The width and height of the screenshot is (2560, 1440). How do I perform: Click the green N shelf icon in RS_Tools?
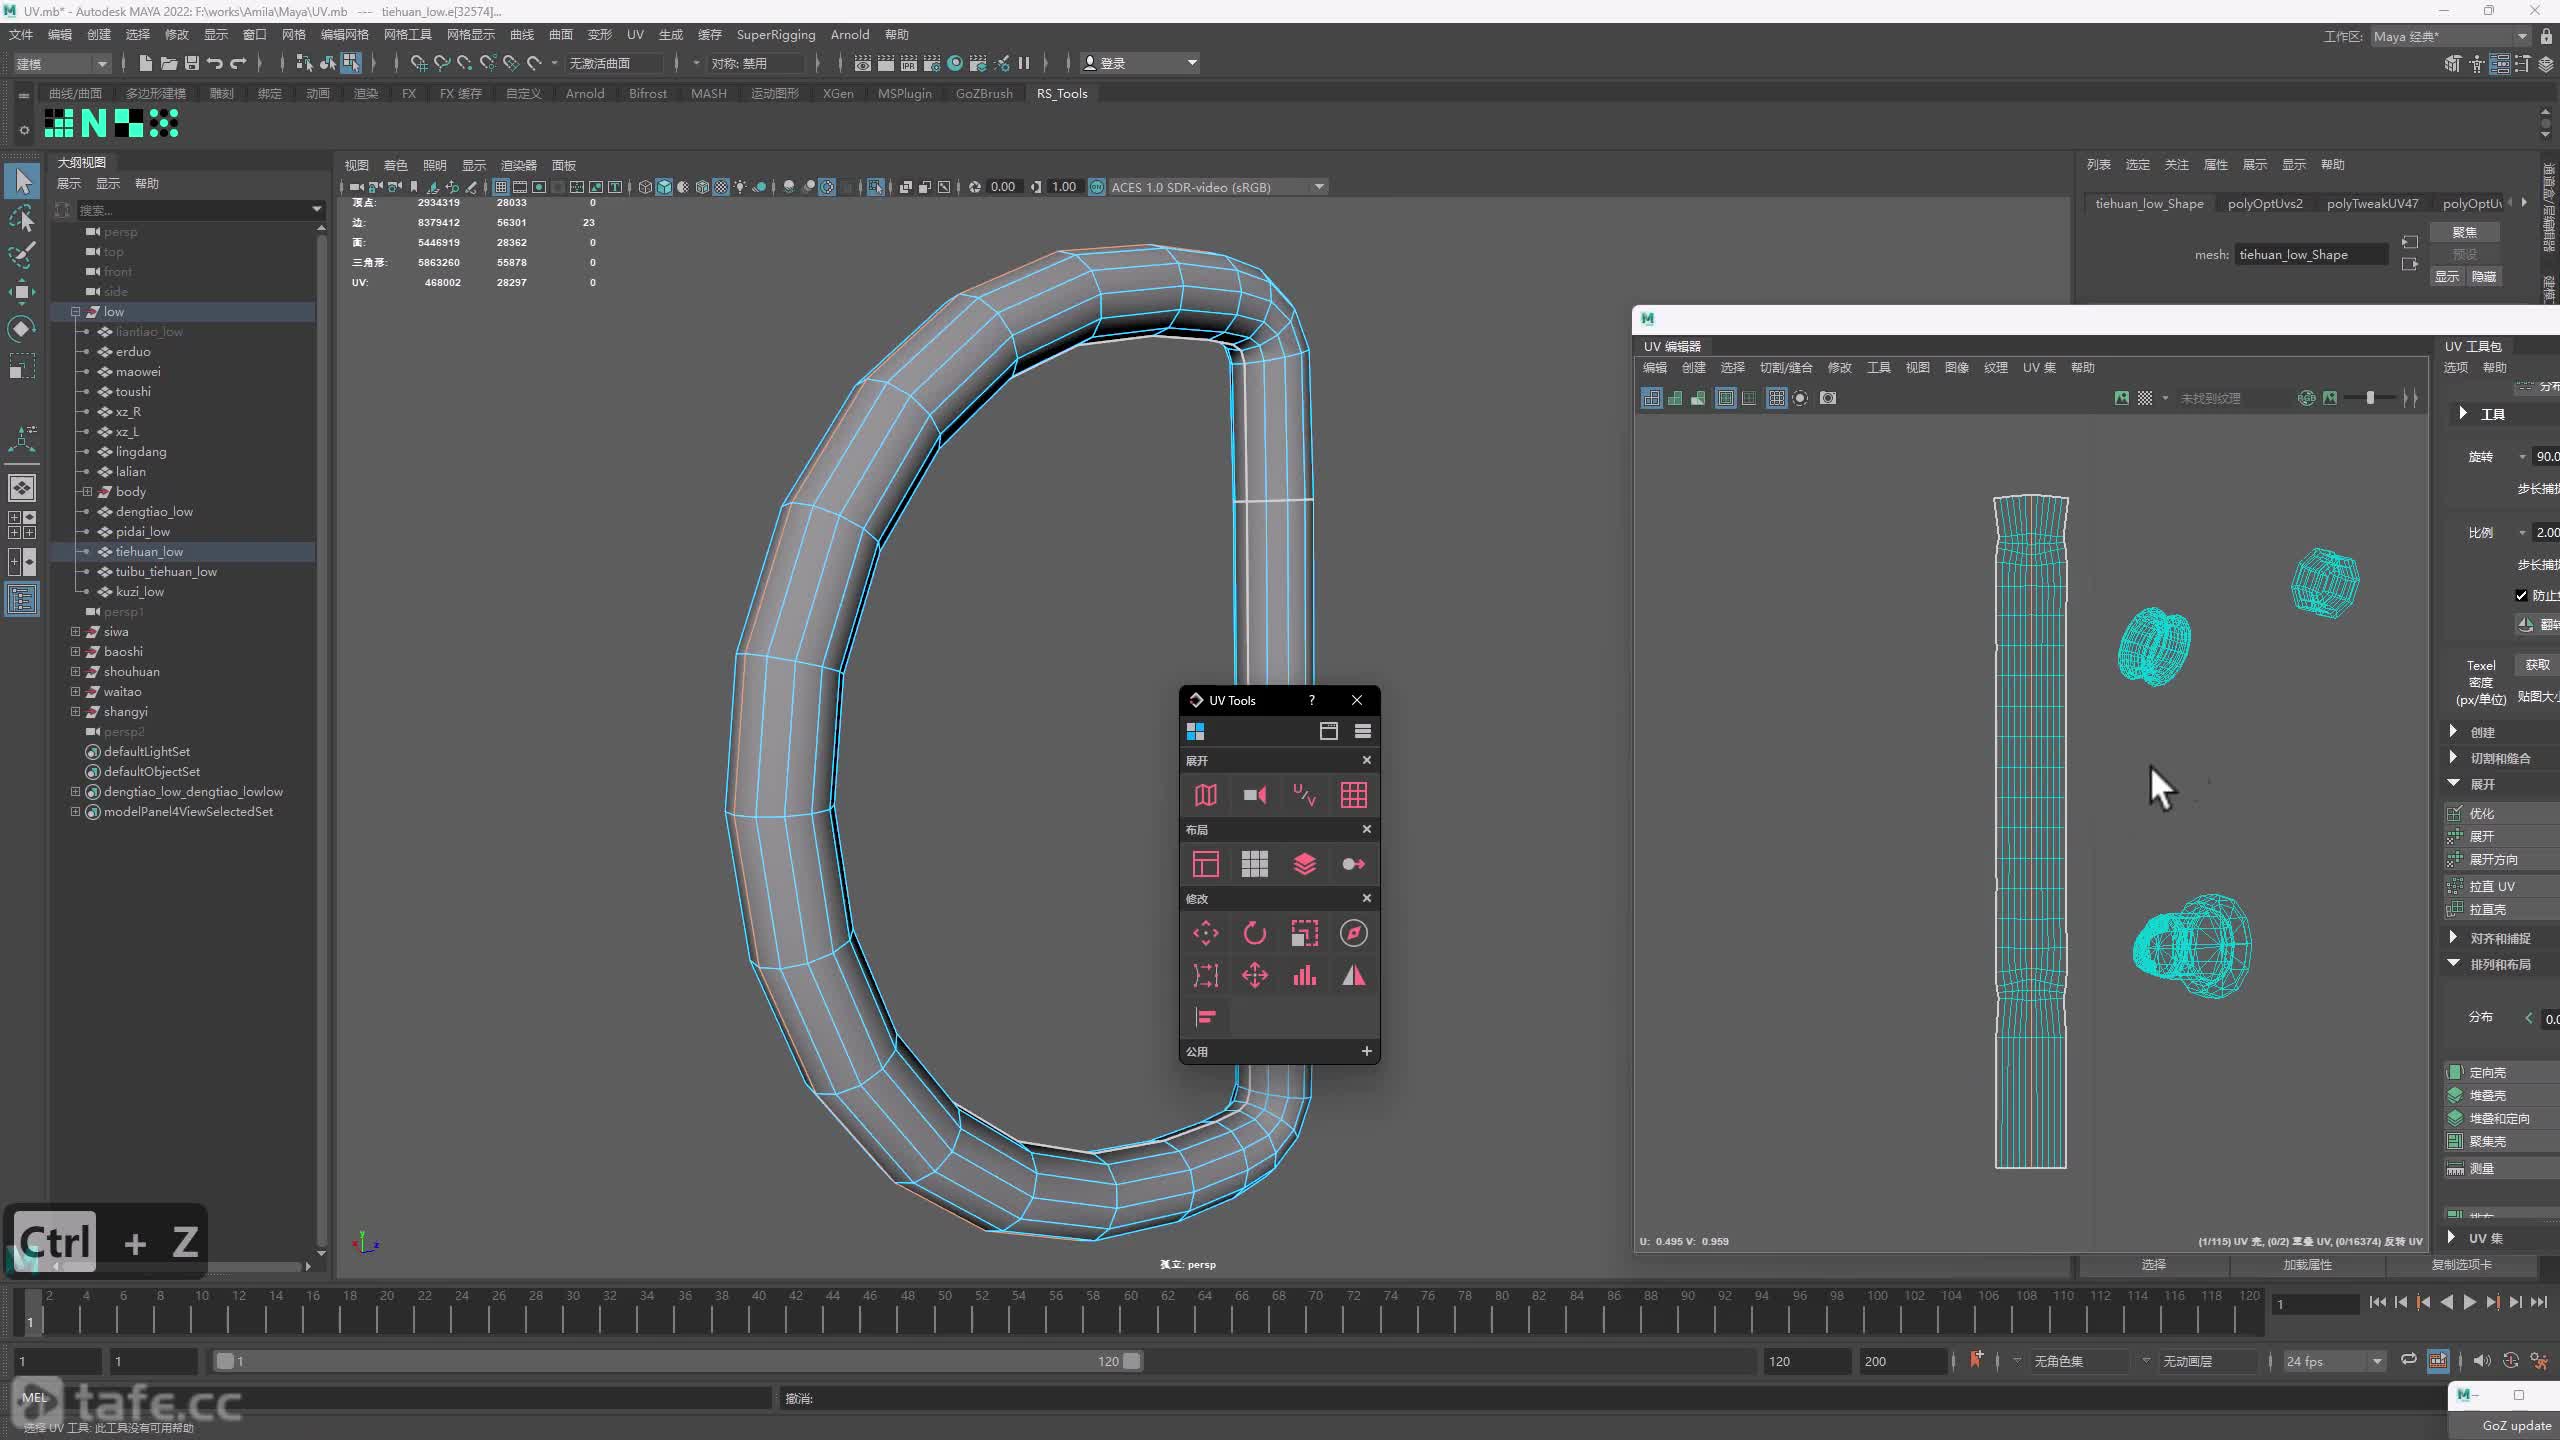[94, 123]
